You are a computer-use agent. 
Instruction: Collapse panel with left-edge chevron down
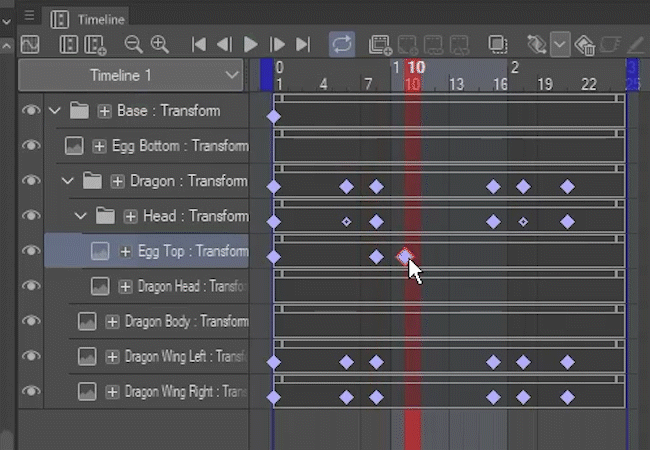coord(6,21)
